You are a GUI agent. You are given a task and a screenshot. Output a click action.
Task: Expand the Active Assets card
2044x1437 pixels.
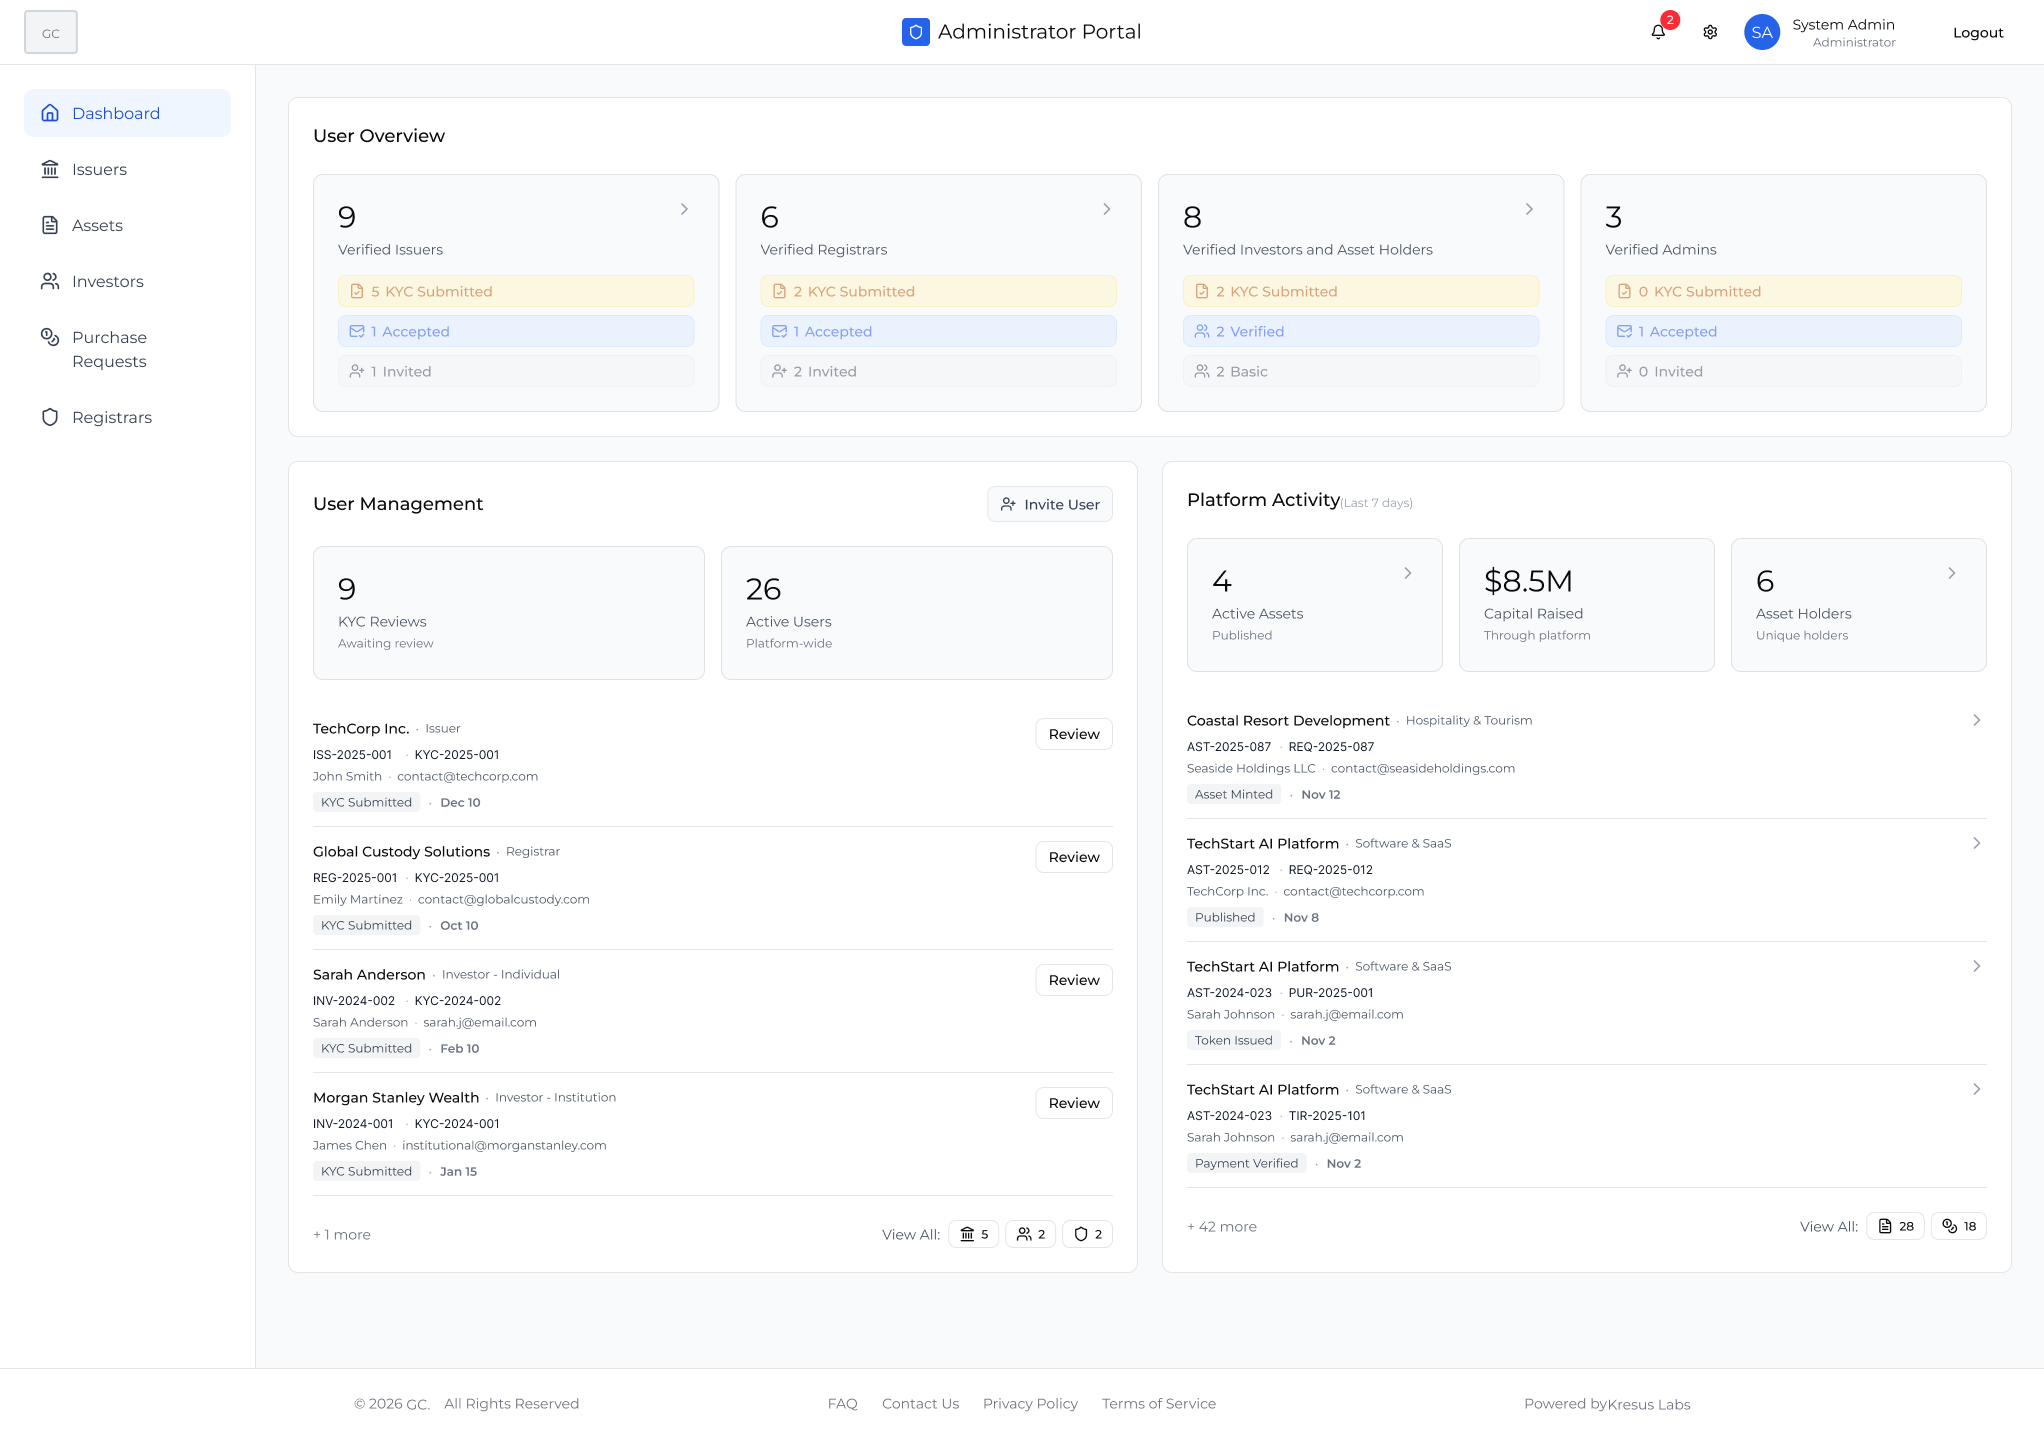click(x=1408, y=573)
